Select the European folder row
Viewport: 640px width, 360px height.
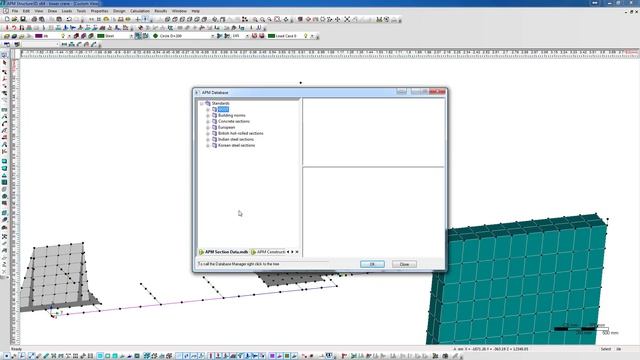click(x=226, y=127)
